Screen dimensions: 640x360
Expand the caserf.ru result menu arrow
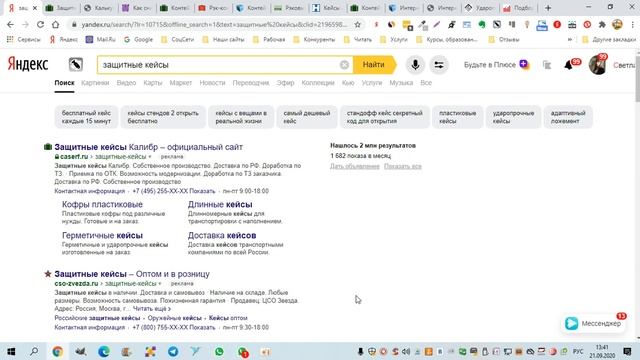(150, 157)
